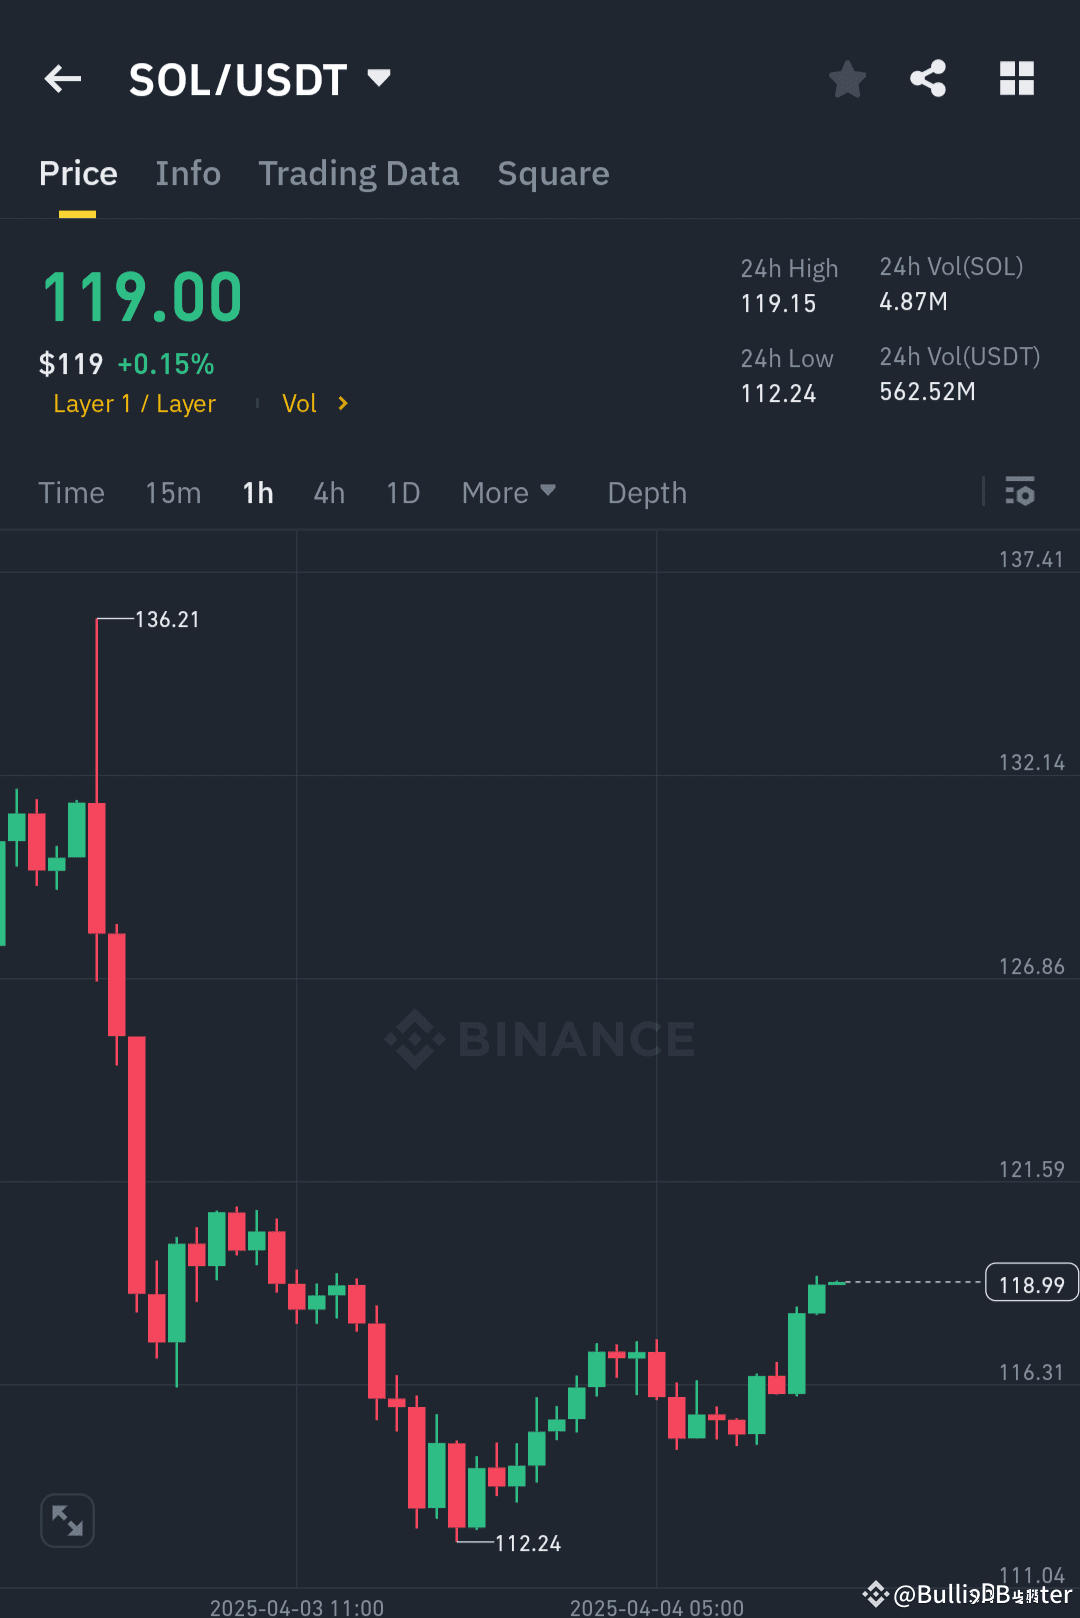
Task: Tap the 118.99 current price label
Action: coord(1031,1282)
